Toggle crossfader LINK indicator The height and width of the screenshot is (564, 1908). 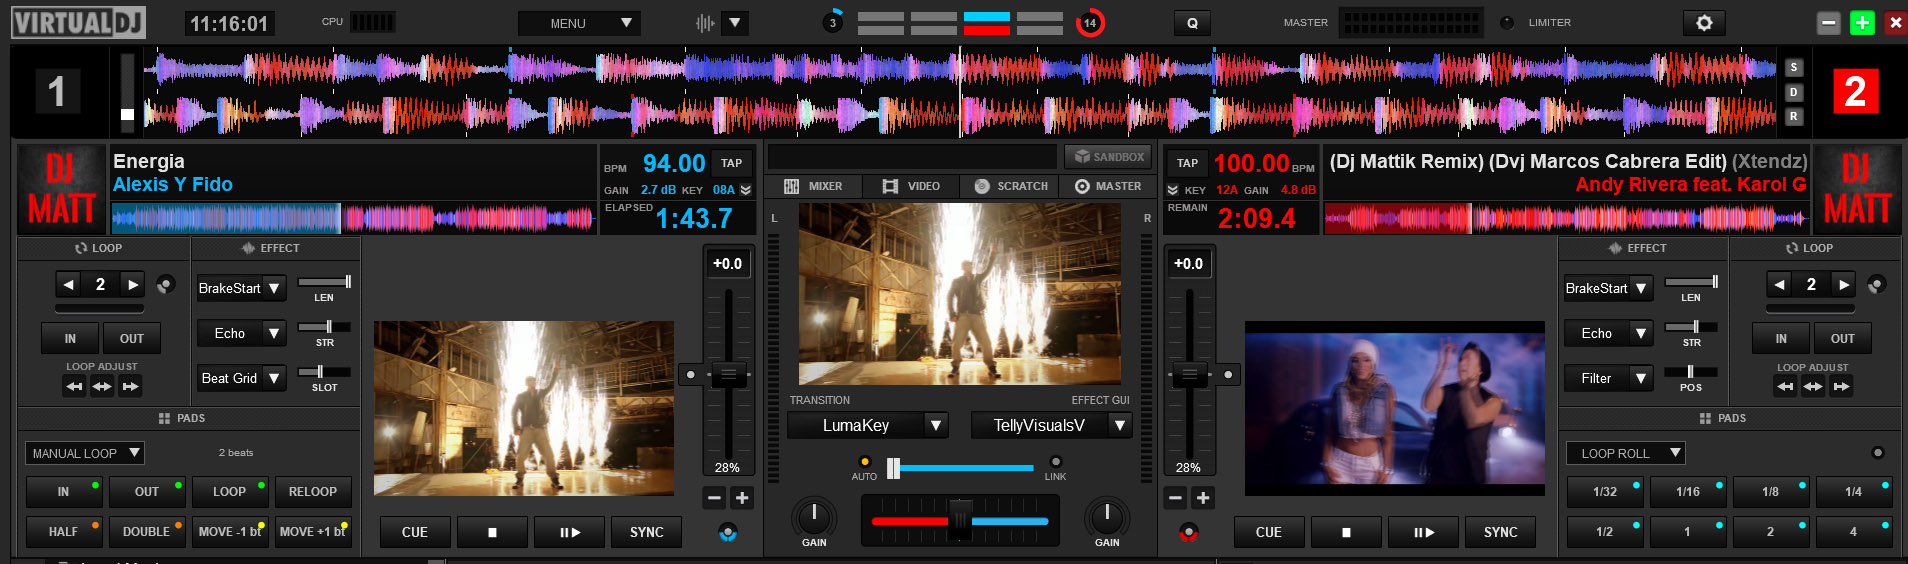coord(1055,462)
